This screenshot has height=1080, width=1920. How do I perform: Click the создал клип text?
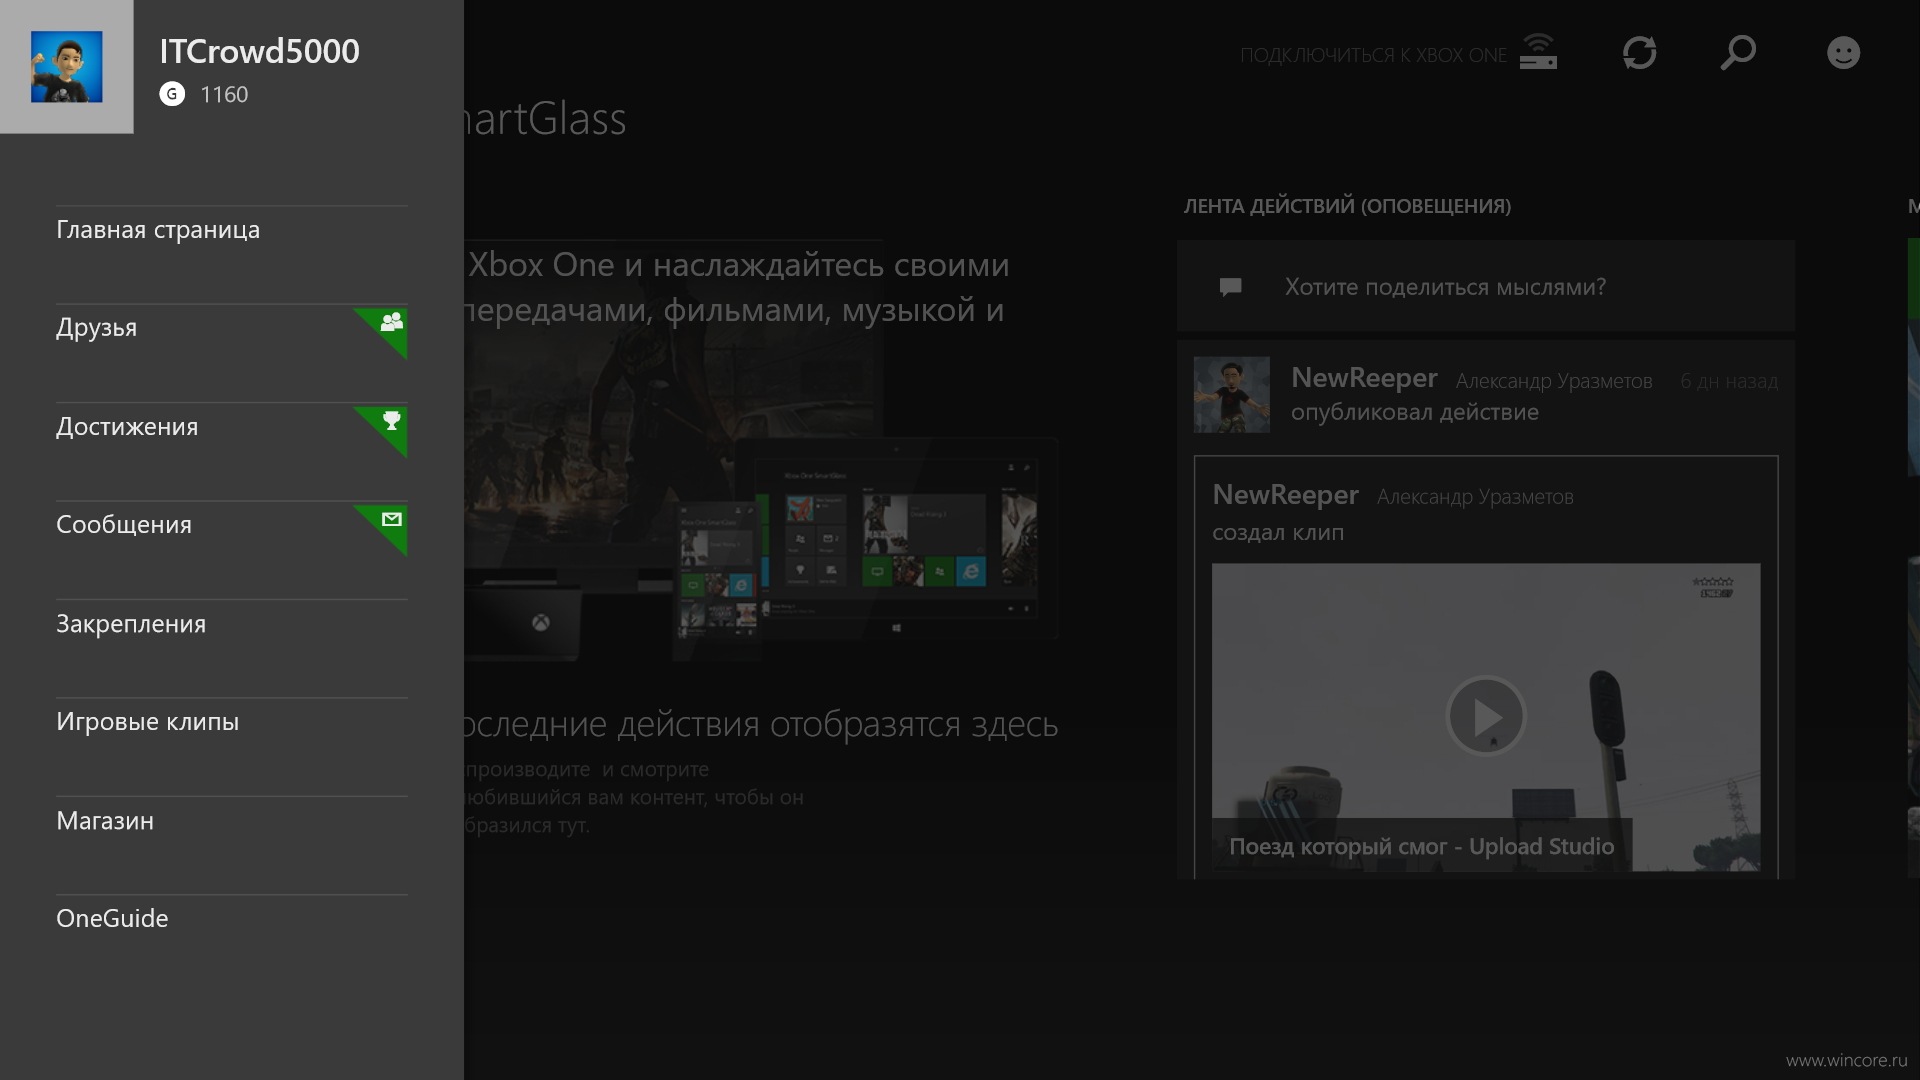point(1278,533)
